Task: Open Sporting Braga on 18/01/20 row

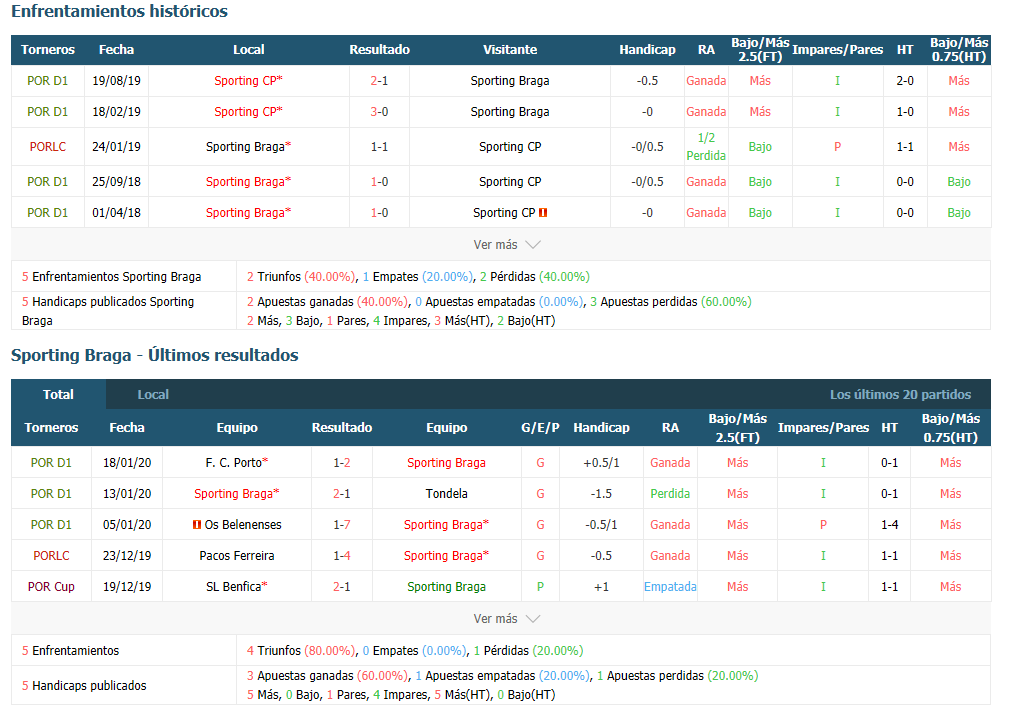Action: coord(447,463)
